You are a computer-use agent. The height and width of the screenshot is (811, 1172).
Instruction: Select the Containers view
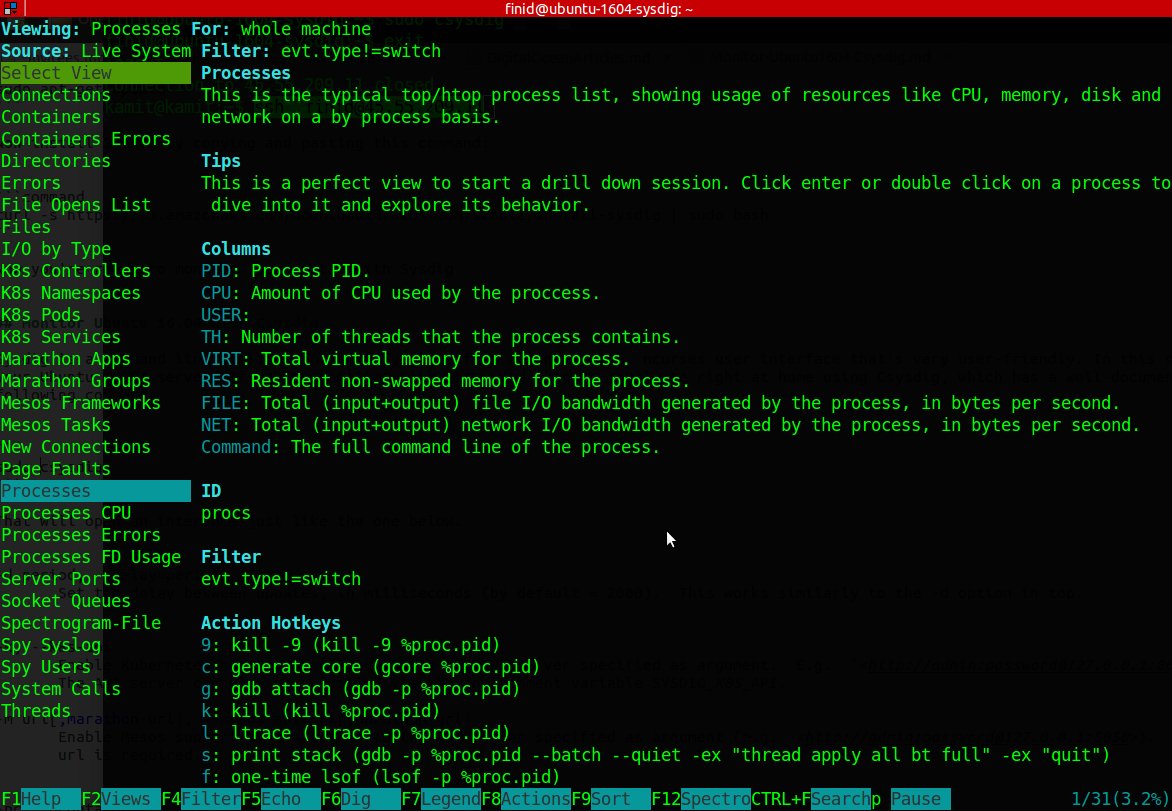coord(50,117)
